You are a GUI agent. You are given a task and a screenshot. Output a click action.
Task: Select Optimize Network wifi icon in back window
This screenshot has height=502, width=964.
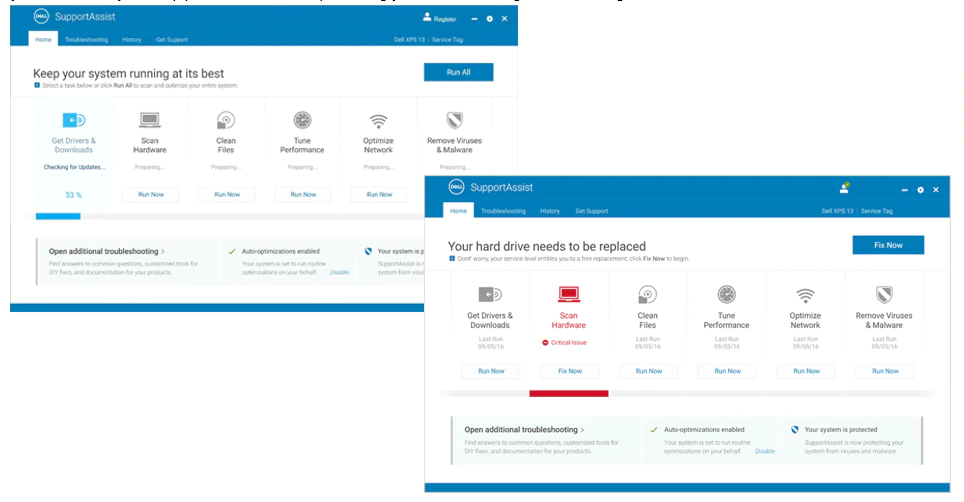click(x=378, y=121)
